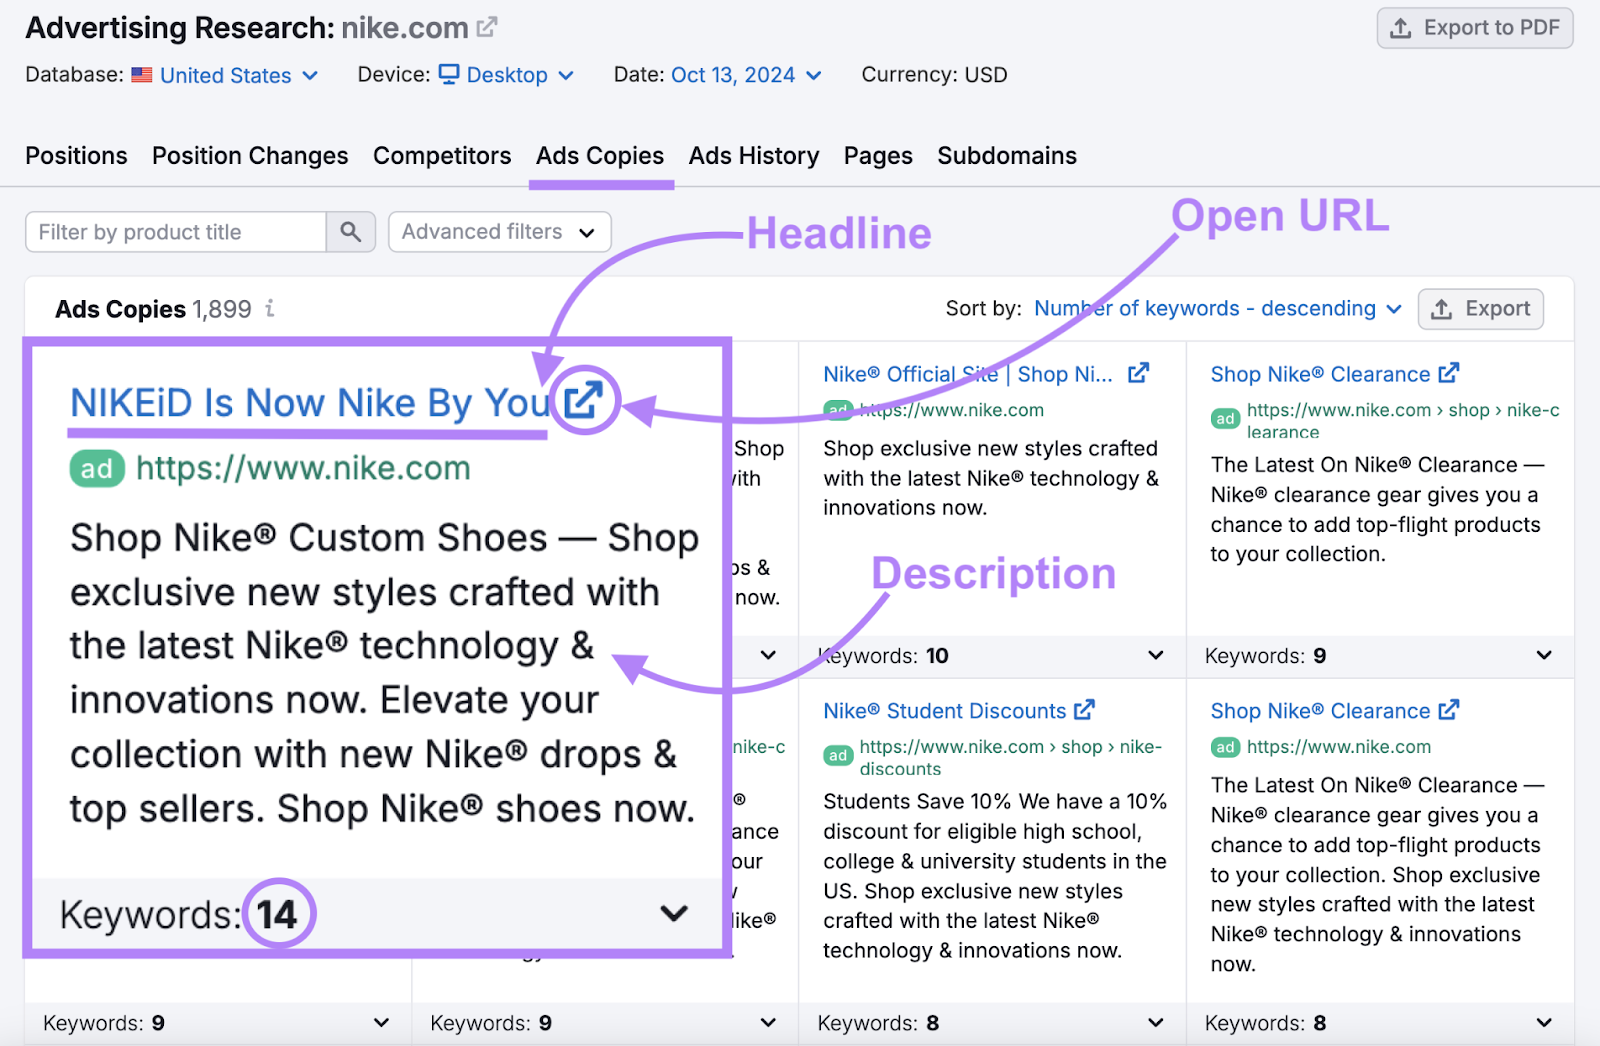Open URL icon for lower Shop Nike Clearance
Viewport: 1600px width, 1046px height.
point(1449,710)
